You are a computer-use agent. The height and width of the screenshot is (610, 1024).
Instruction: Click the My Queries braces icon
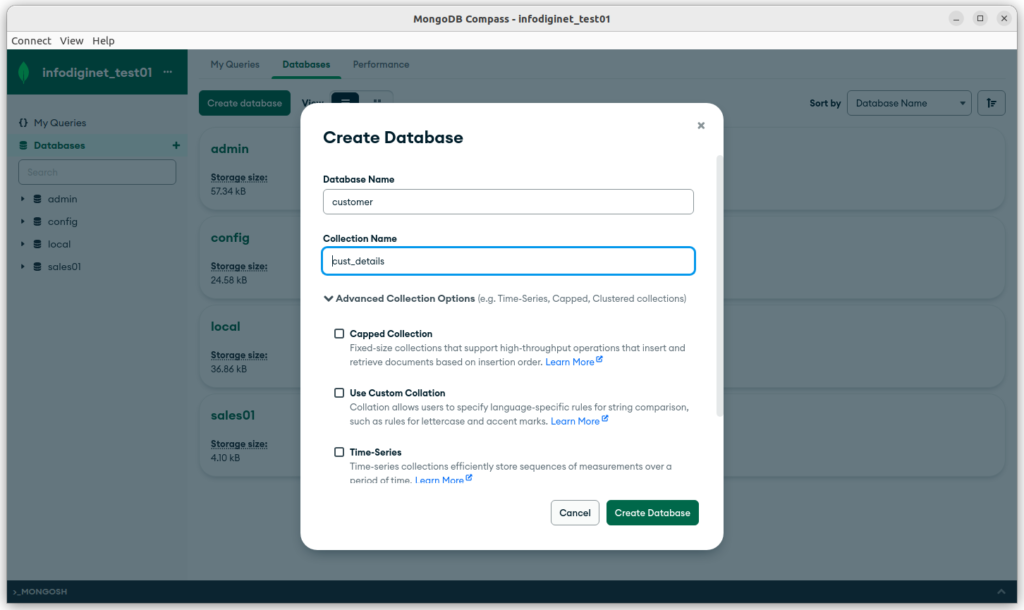(24, 123)
